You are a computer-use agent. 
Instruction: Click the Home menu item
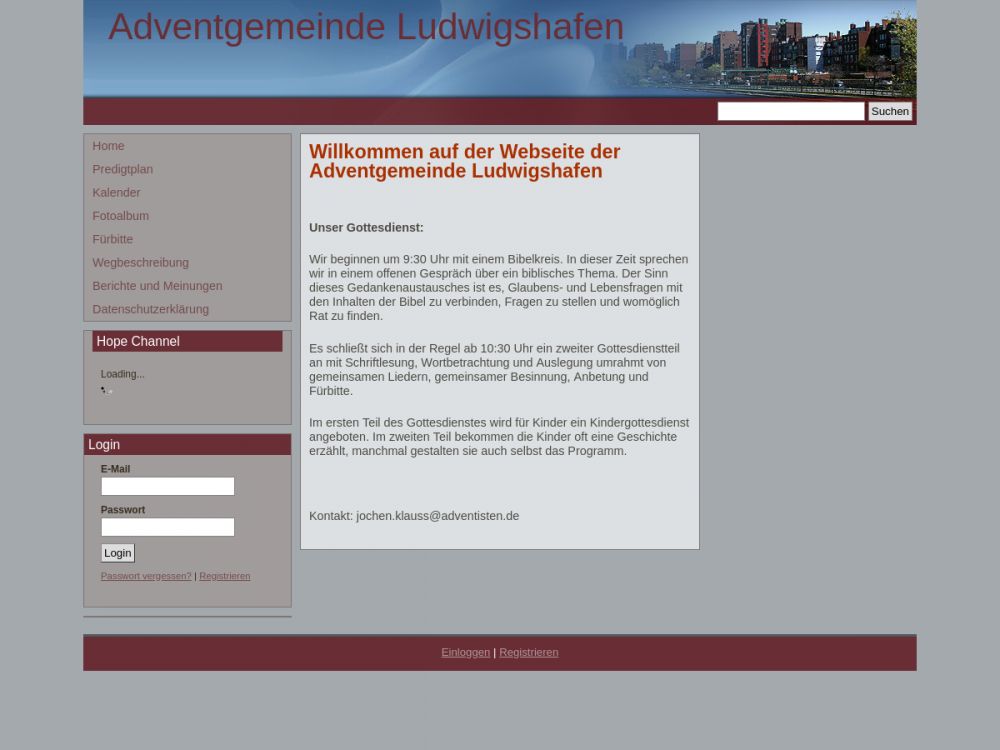coord(108,146)
